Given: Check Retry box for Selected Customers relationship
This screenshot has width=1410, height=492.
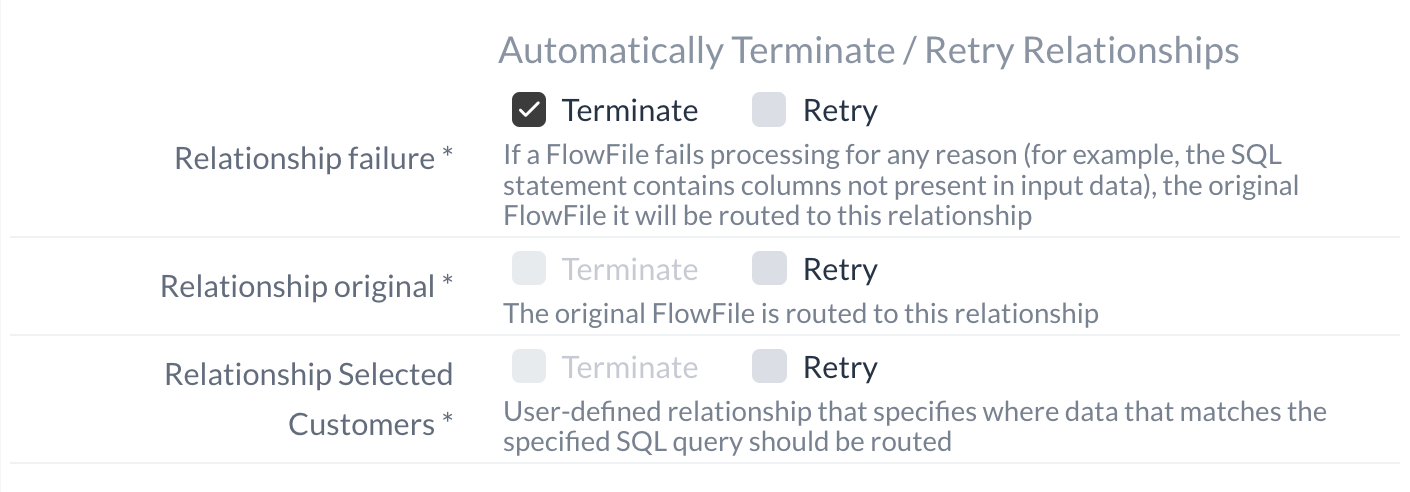Looking at the screenshot, I should point(769,367).
